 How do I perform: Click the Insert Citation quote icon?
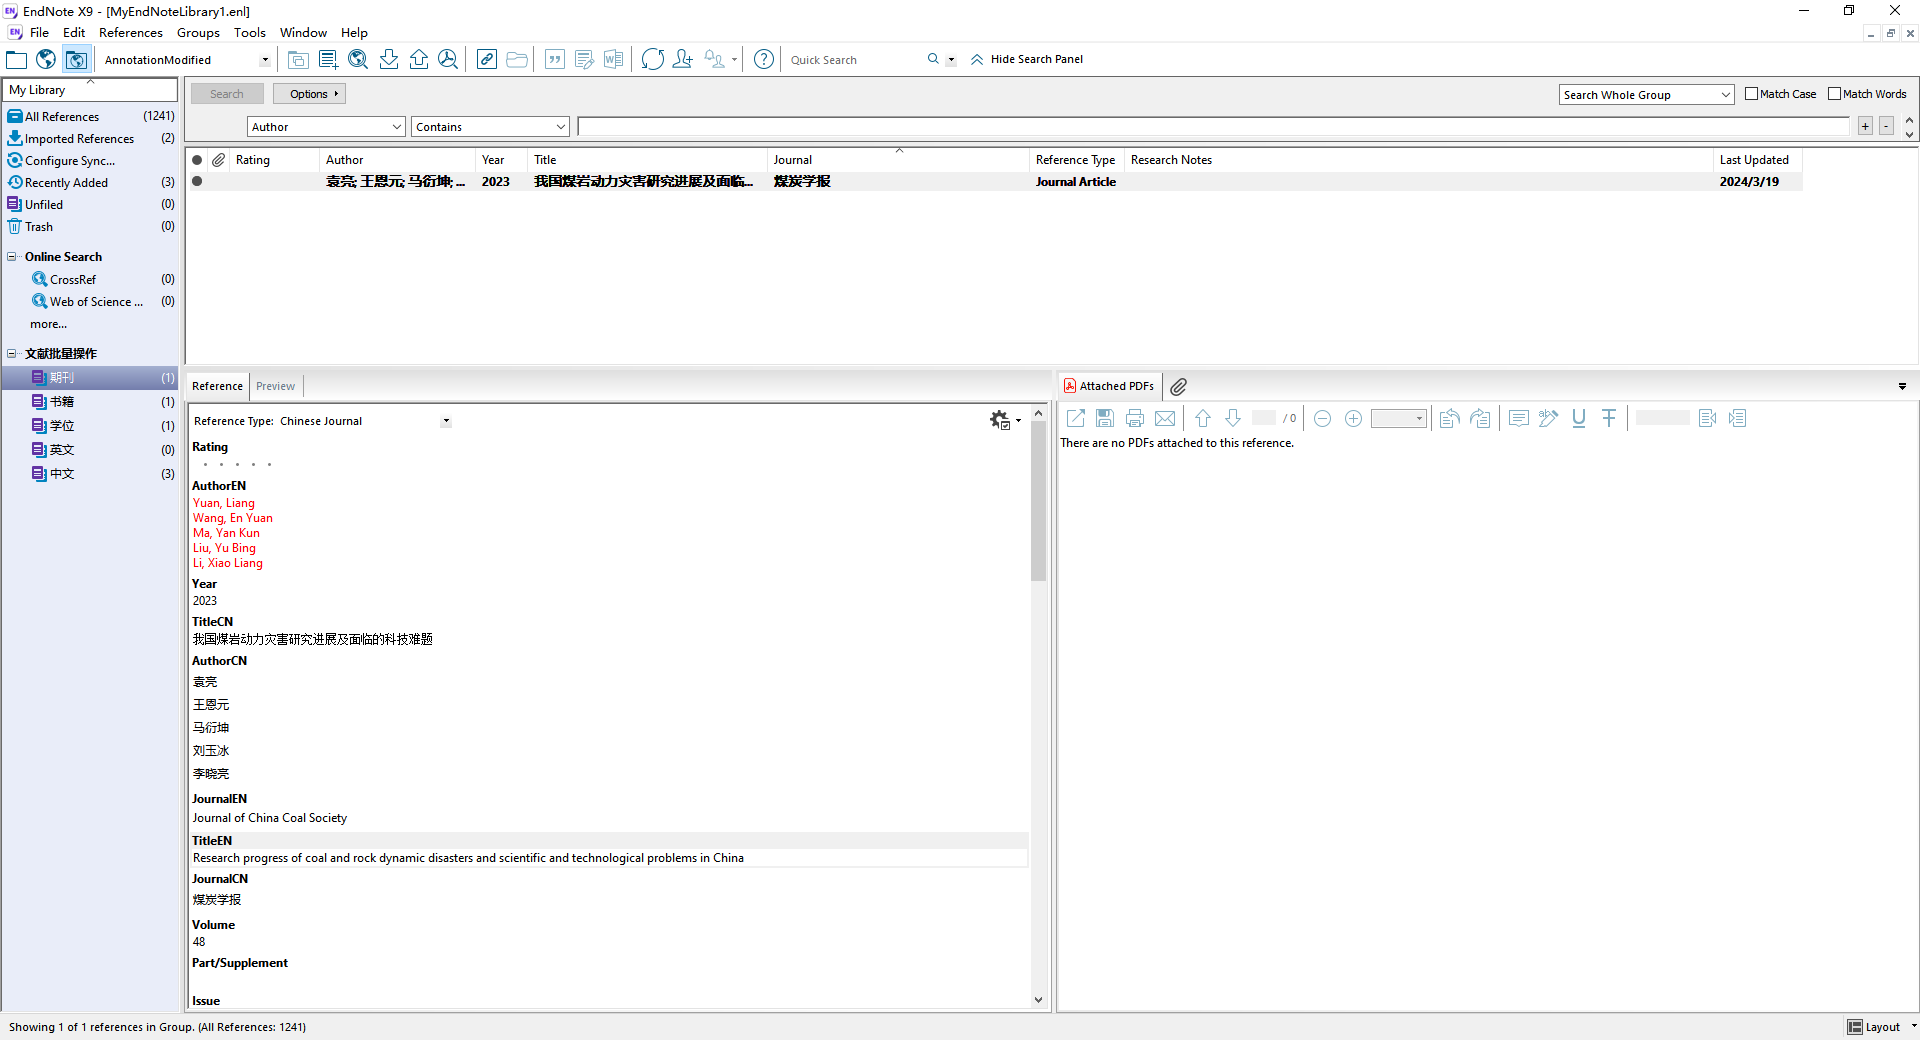[x=555, y=60]
